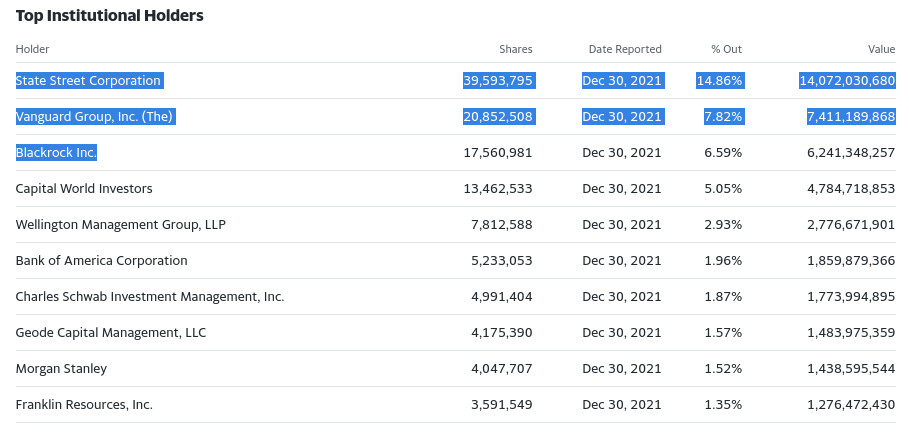Click Wellington Management Group, LLP
Image resolution: width=909 pixels, height=432 pixels.
click(120, 225)
